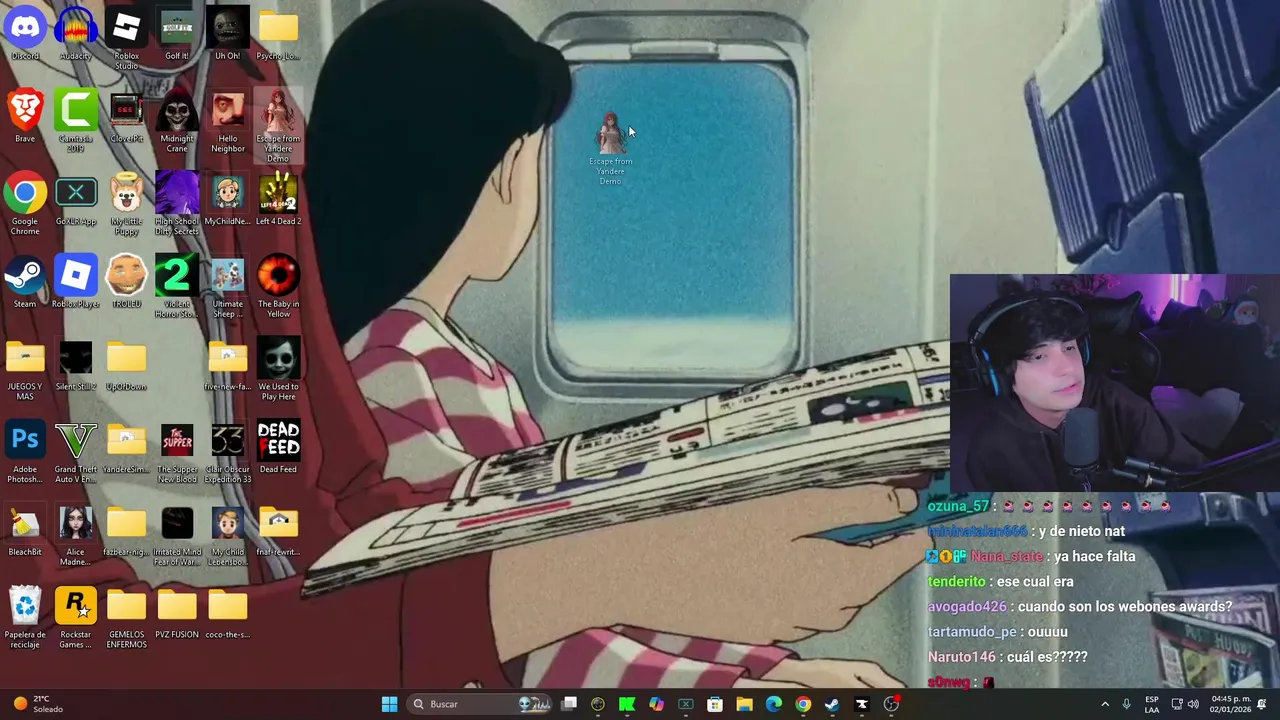Viewport: 1280px width, 720px height.
Task: Select the GEMELOS ENFERMOS folder
Action: click(x=126, y=618)
